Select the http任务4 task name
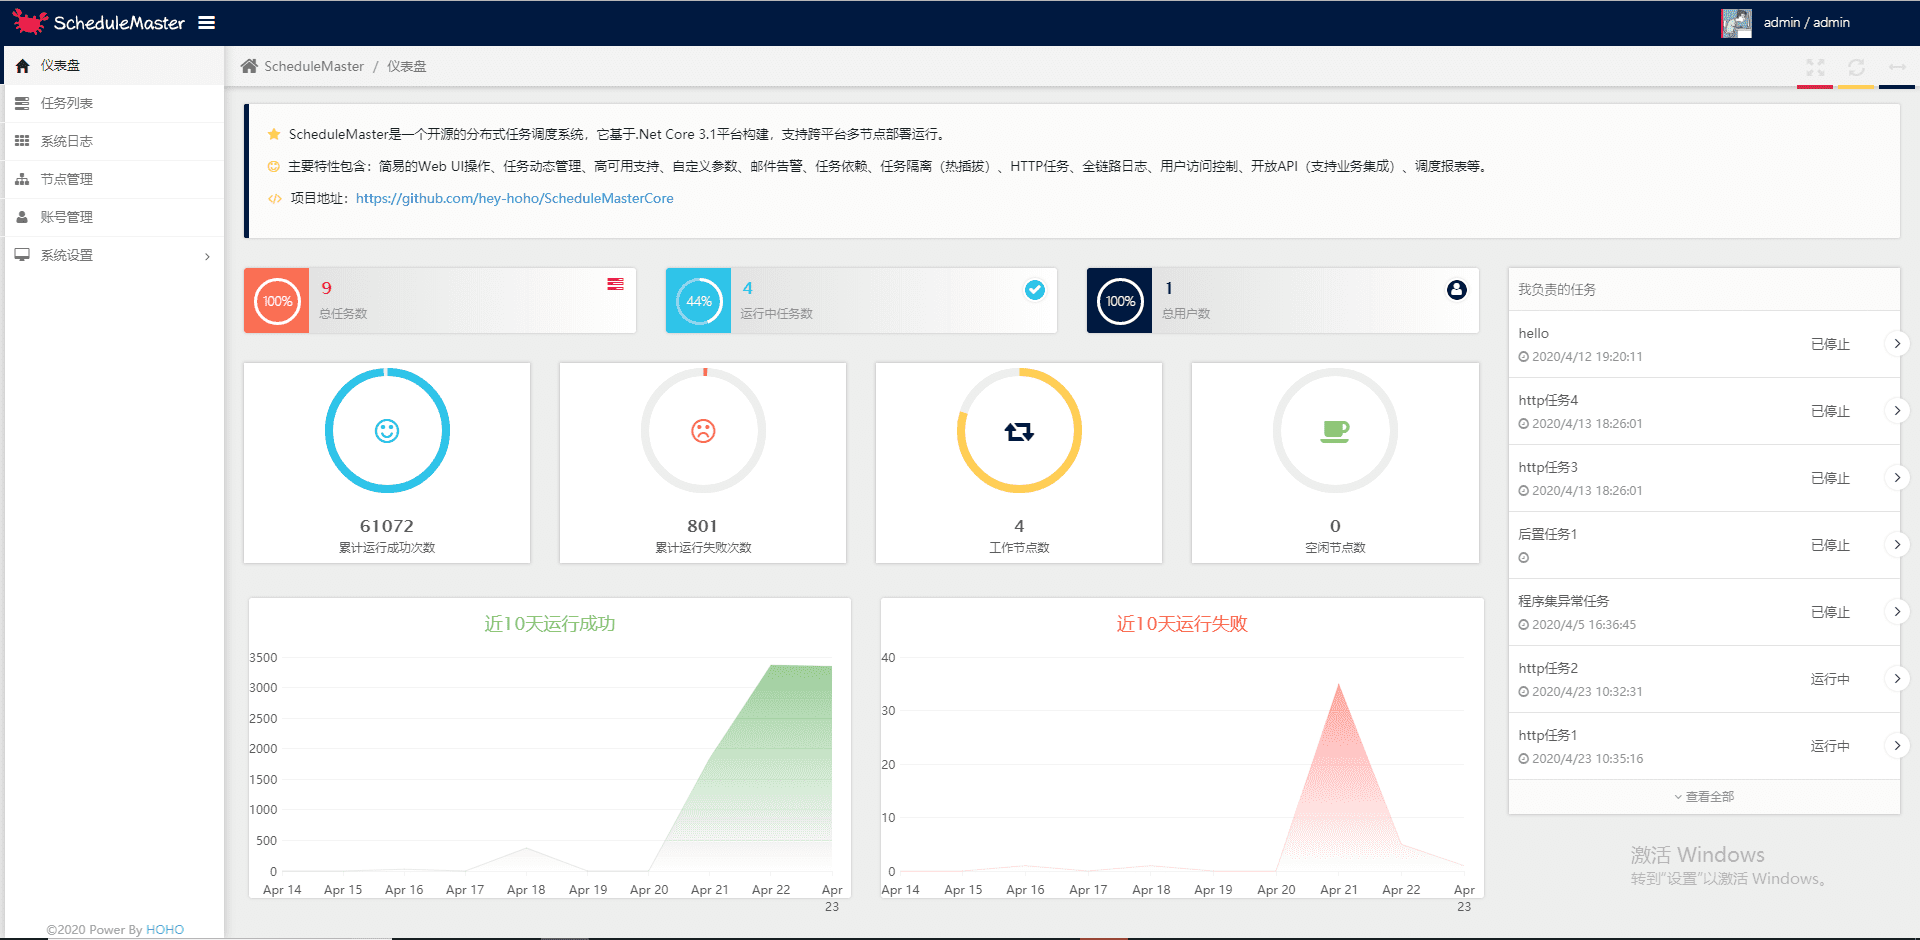1920x940 pixels. 1548,401
